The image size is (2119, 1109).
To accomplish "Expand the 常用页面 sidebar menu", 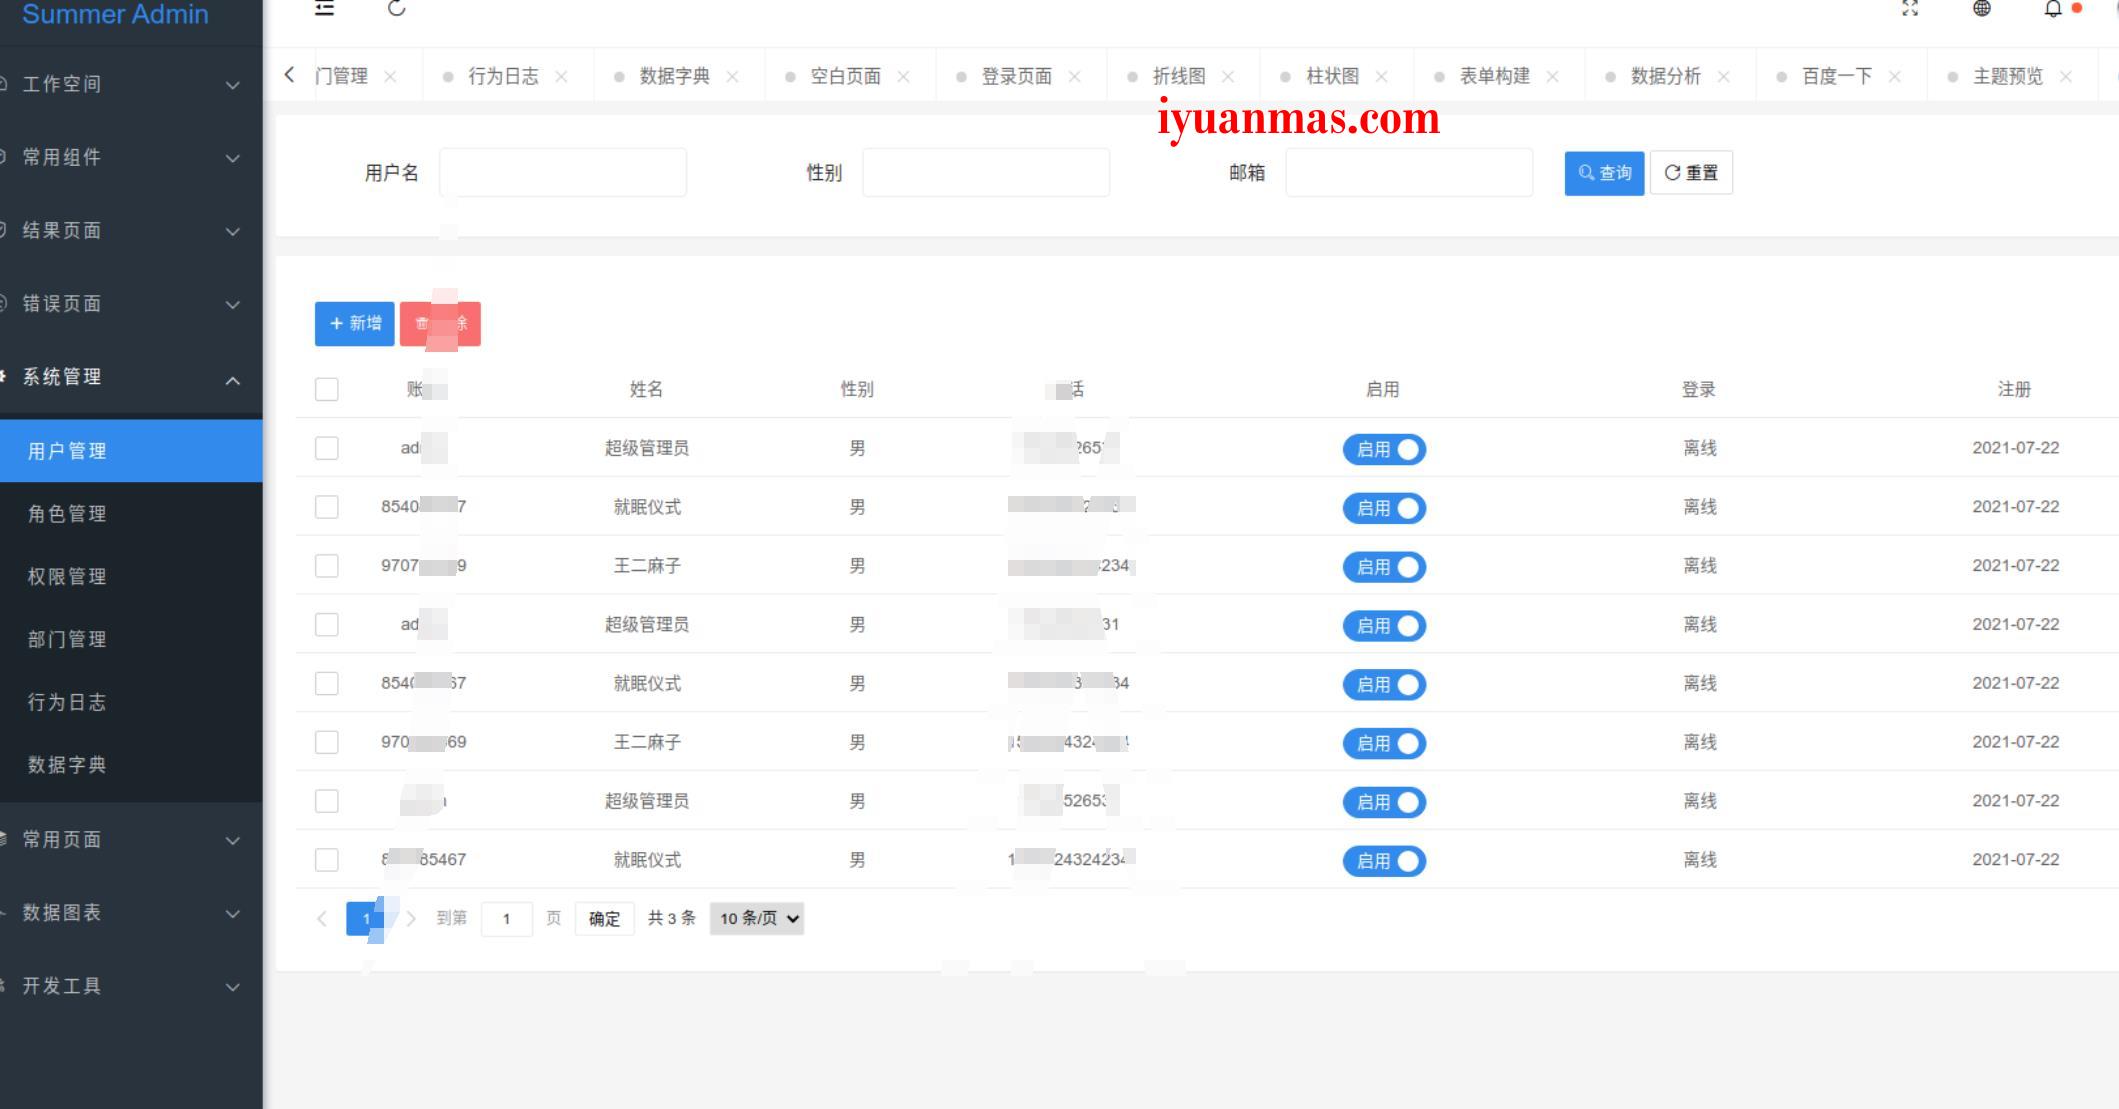I will point(131,839).
